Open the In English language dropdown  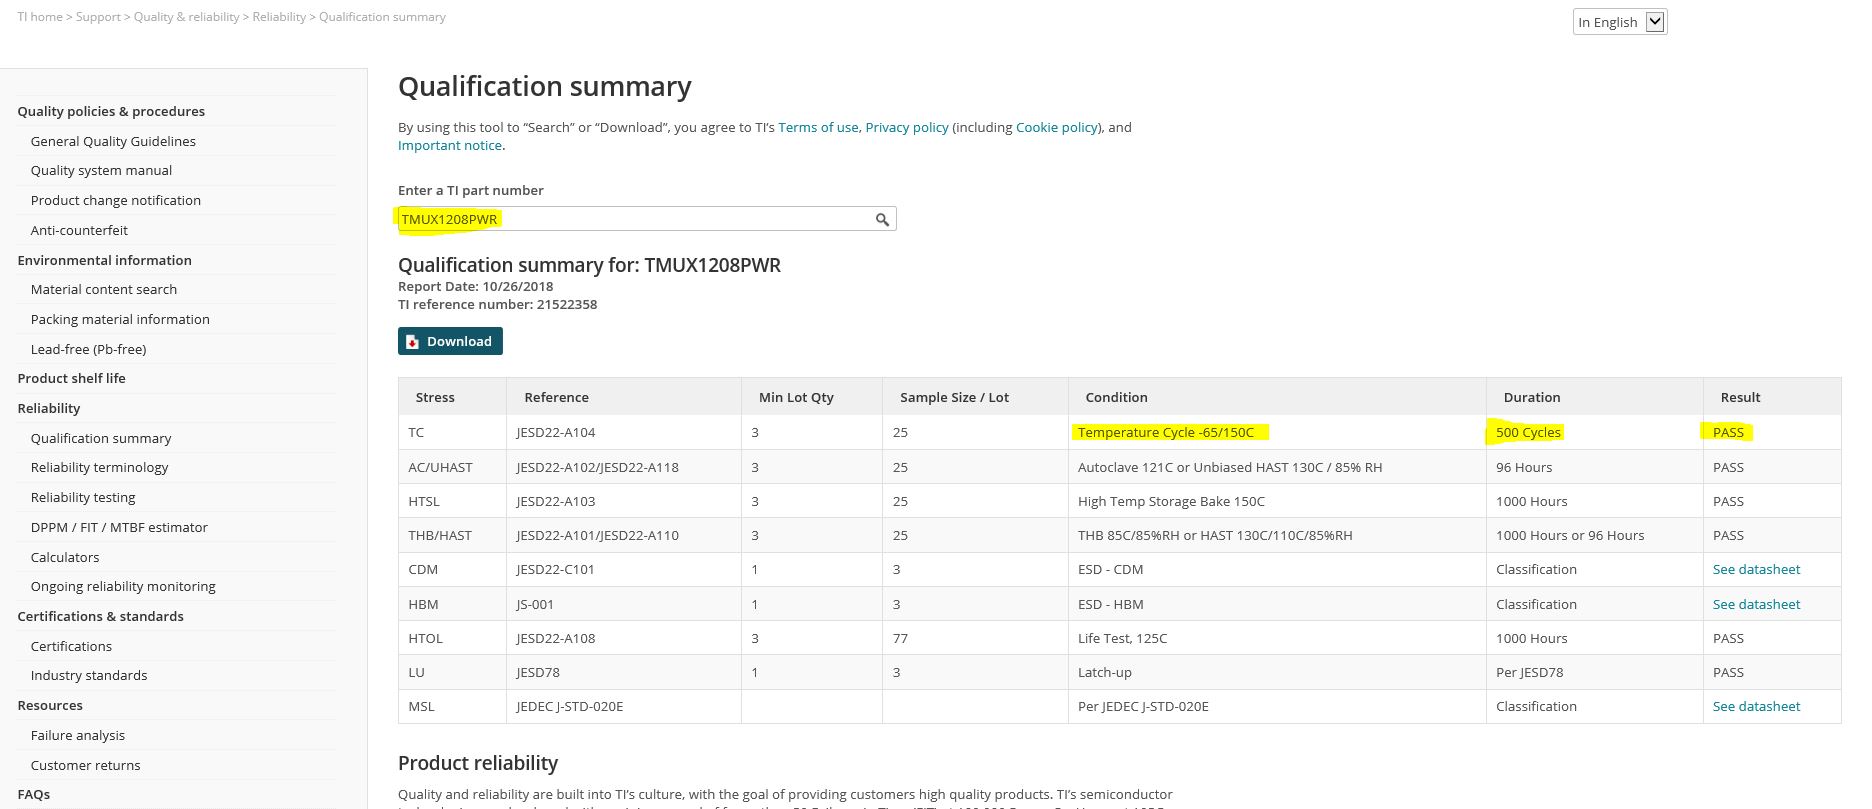click(x=1620, y=22)
